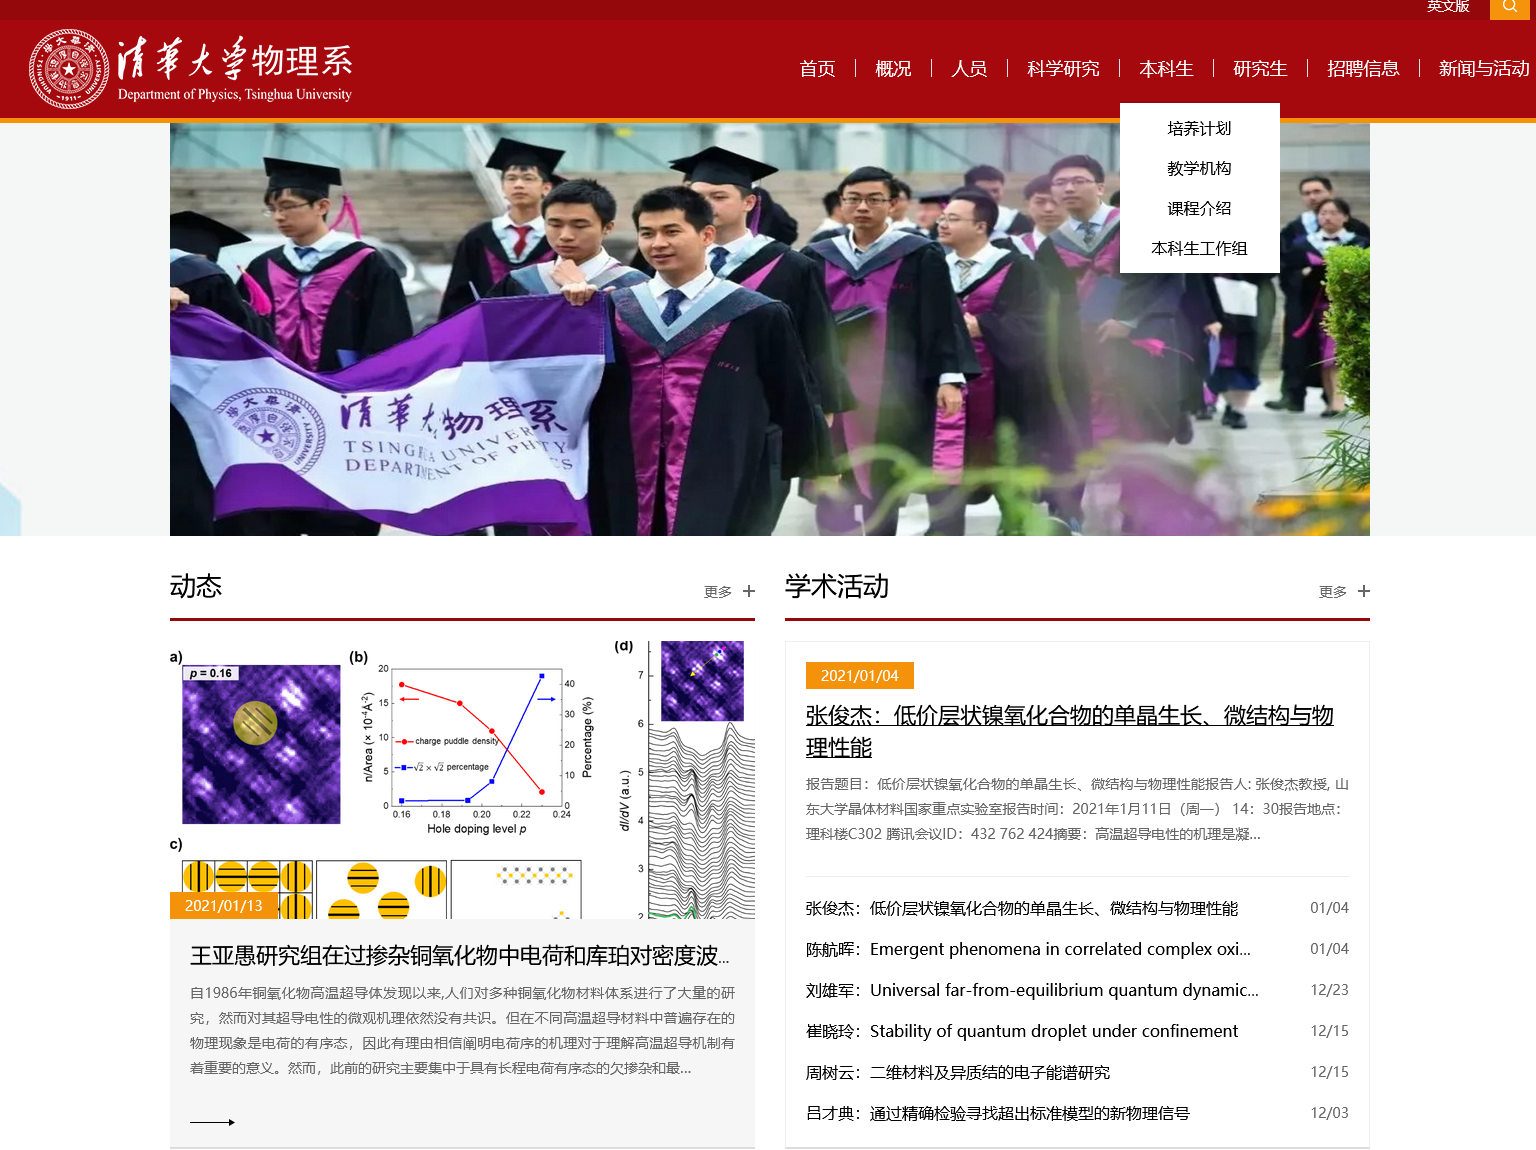Image resolution: width=1536 pixels, height=1150 pixels.
Task: Open the 本科生 navigation menu
Action: (x=1166, y=69)
